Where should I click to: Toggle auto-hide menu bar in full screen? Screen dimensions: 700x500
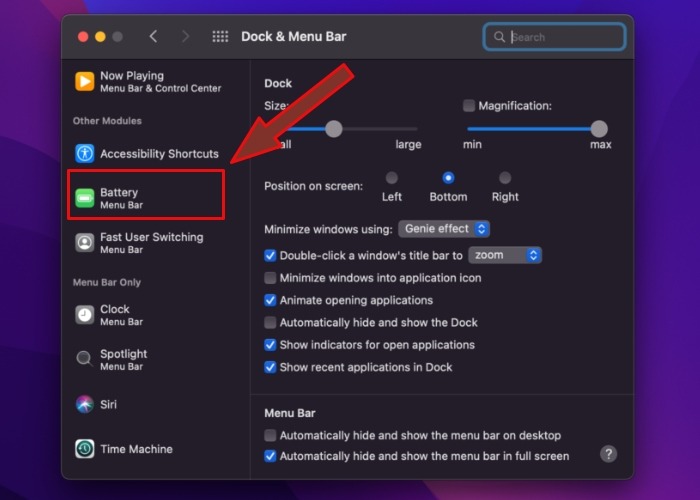pyautogui.click(x=270, y=456)
